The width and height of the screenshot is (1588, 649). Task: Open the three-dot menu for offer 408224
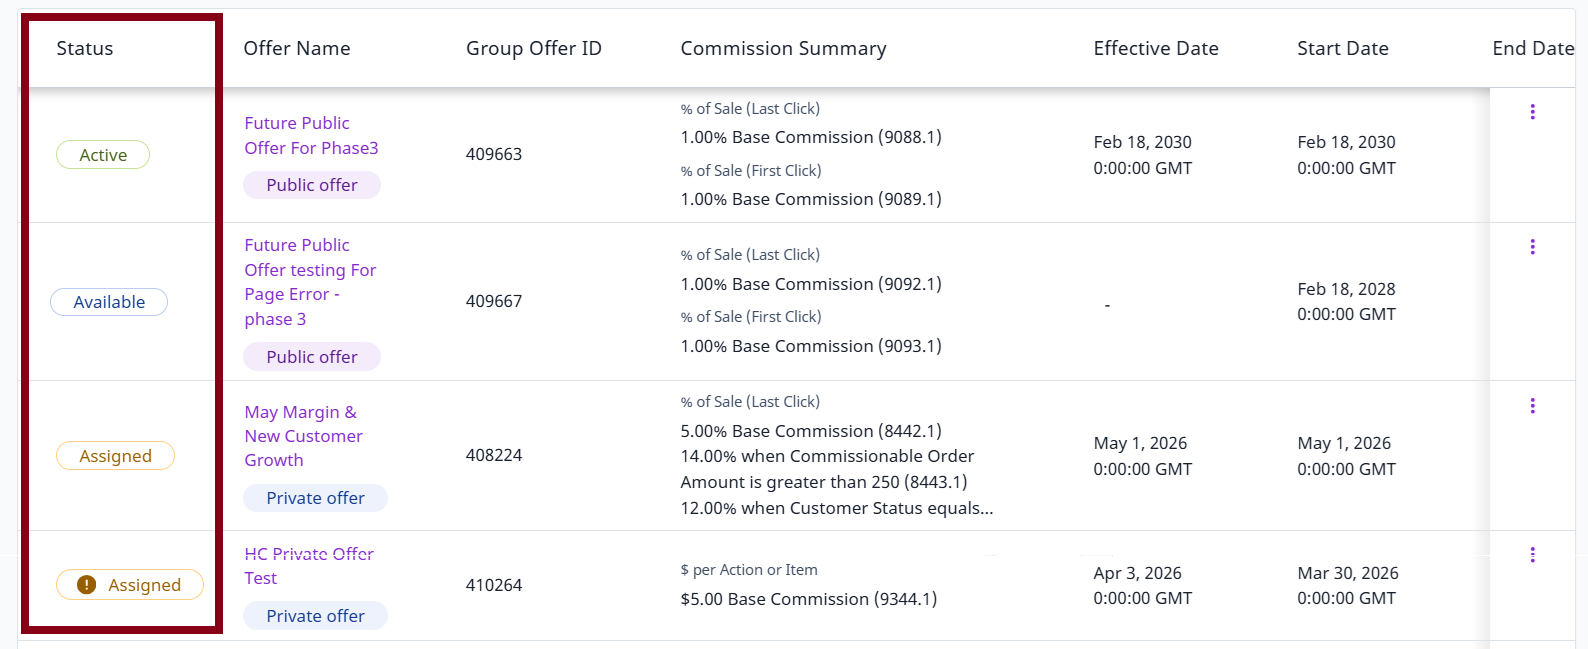1532,406
